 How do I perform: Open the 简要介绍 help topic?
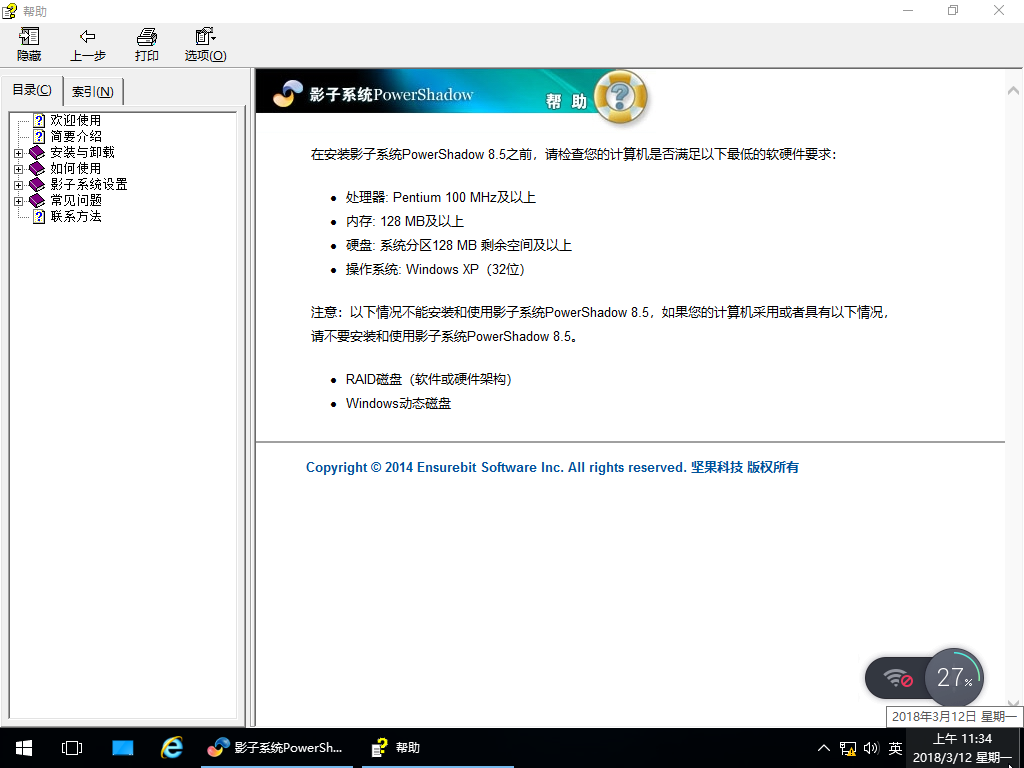tap(76, 136)
